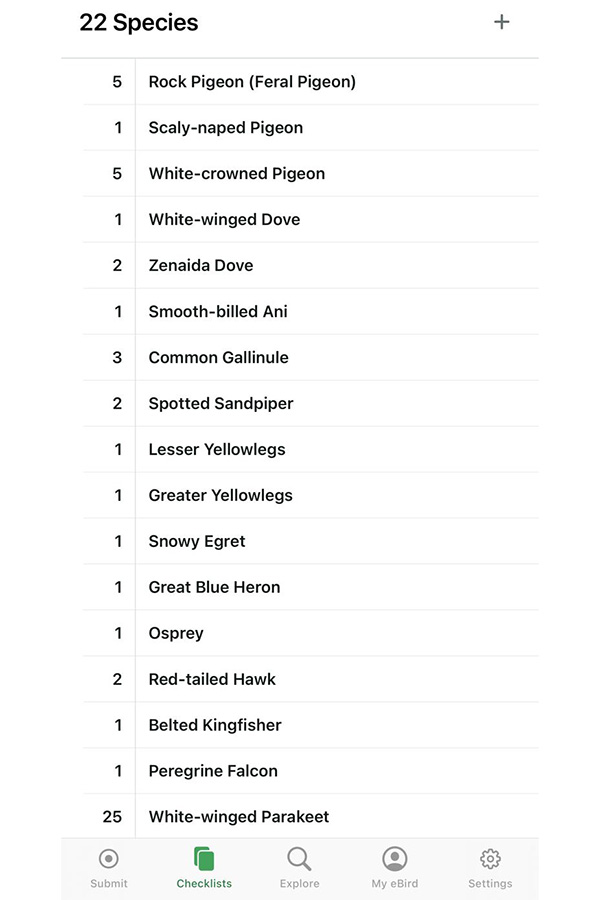Open the White-winged Dove entry
Image resolution: width=600 pixels, height=900 pixels.
click(224, 220)
